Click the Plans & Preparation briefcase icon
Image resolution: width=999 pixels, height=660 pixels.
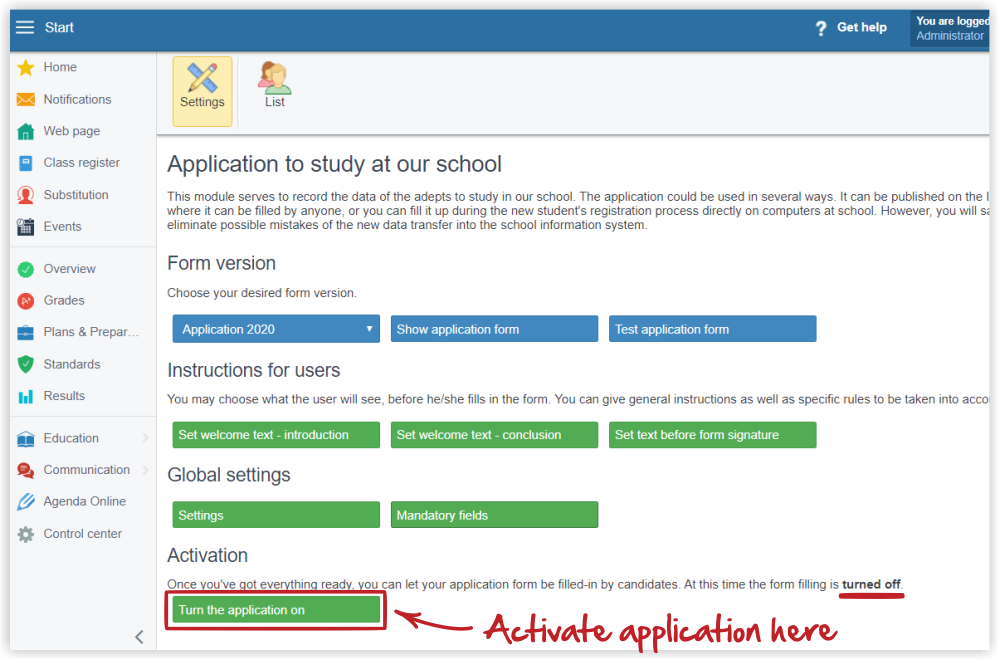pos(25,333)
